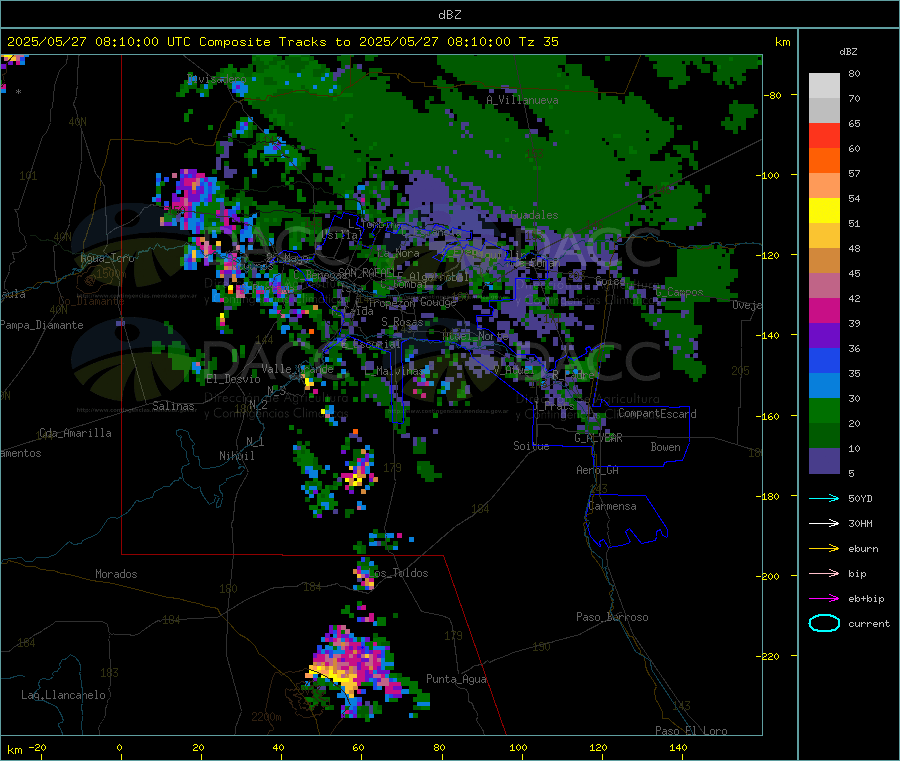This screenshot has width=900, height=761.
Task: Click the 'Paso_El_Loro' map label
Action: 691,731
